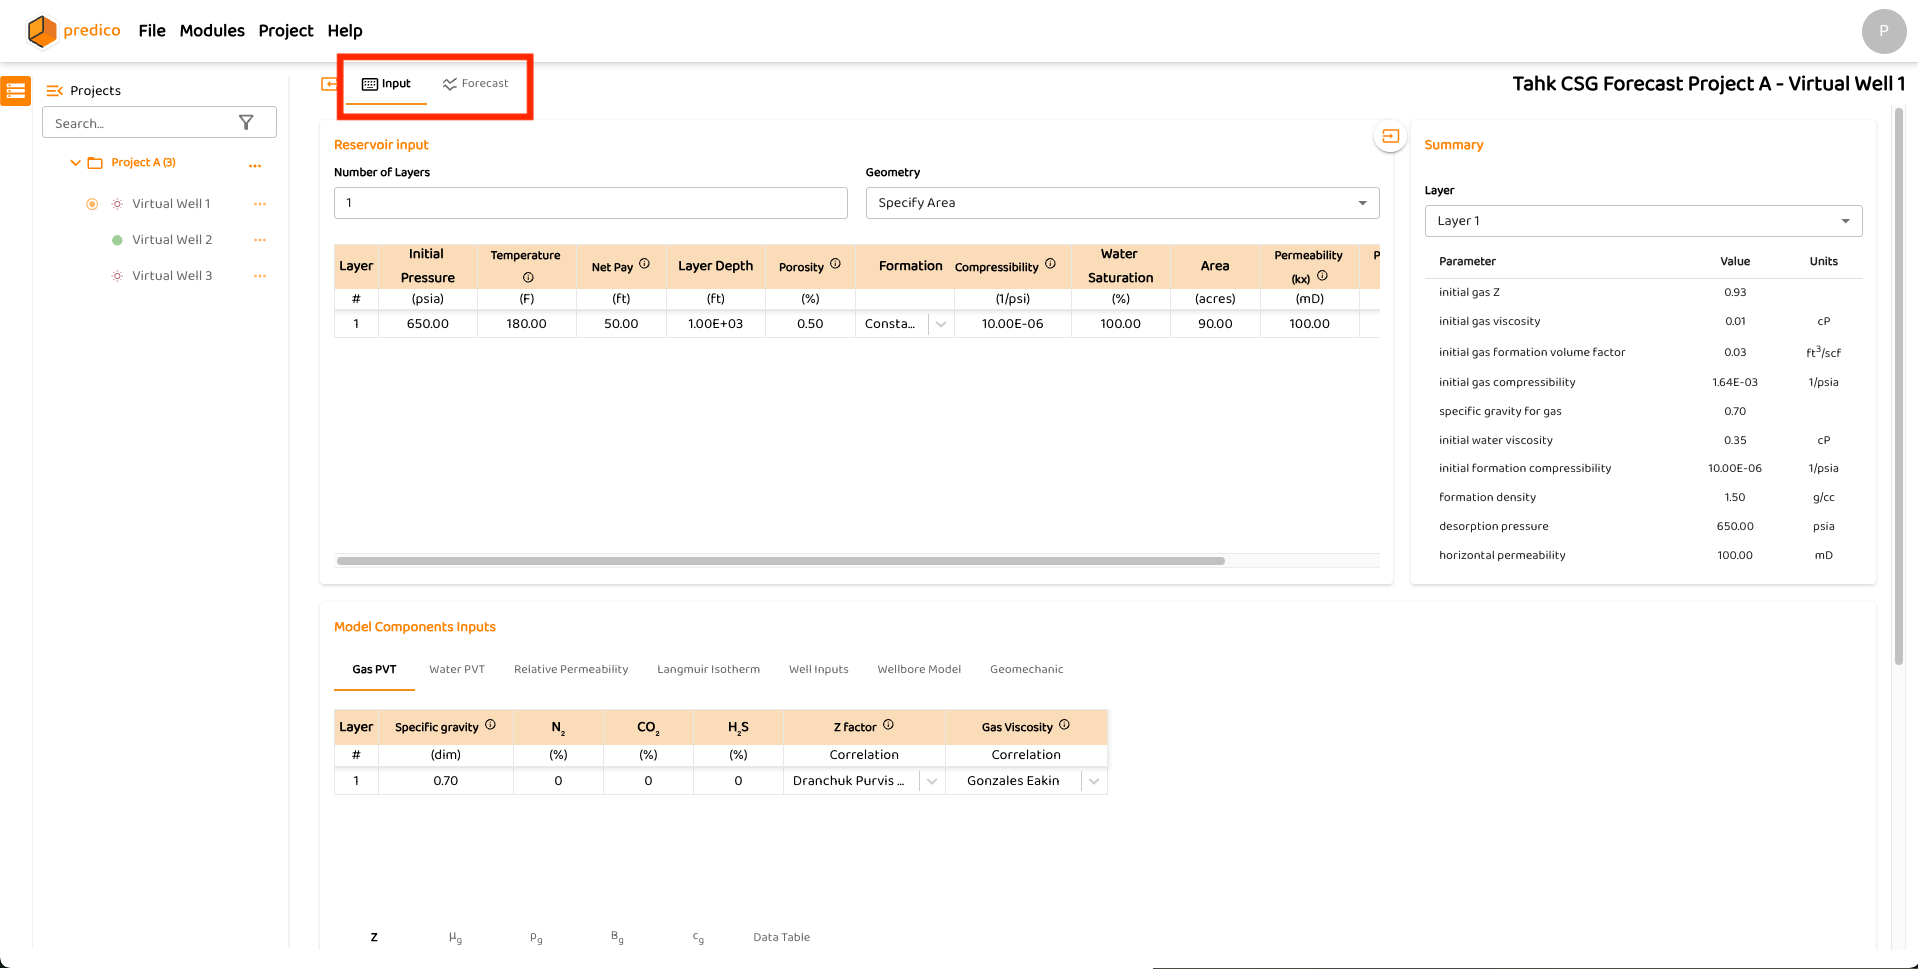Open the Langmuir Isotherm tab
Viewport: 1918px width, 969px height.
[708, 670]
